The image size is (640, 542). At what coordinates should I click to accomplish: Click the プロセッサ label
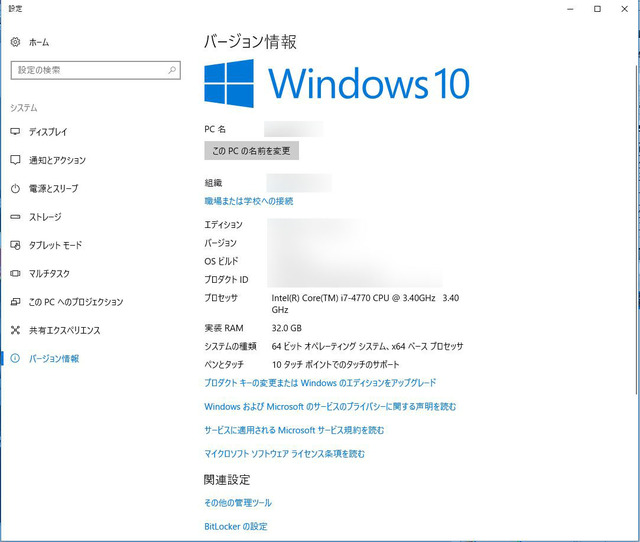pos(221,298)
